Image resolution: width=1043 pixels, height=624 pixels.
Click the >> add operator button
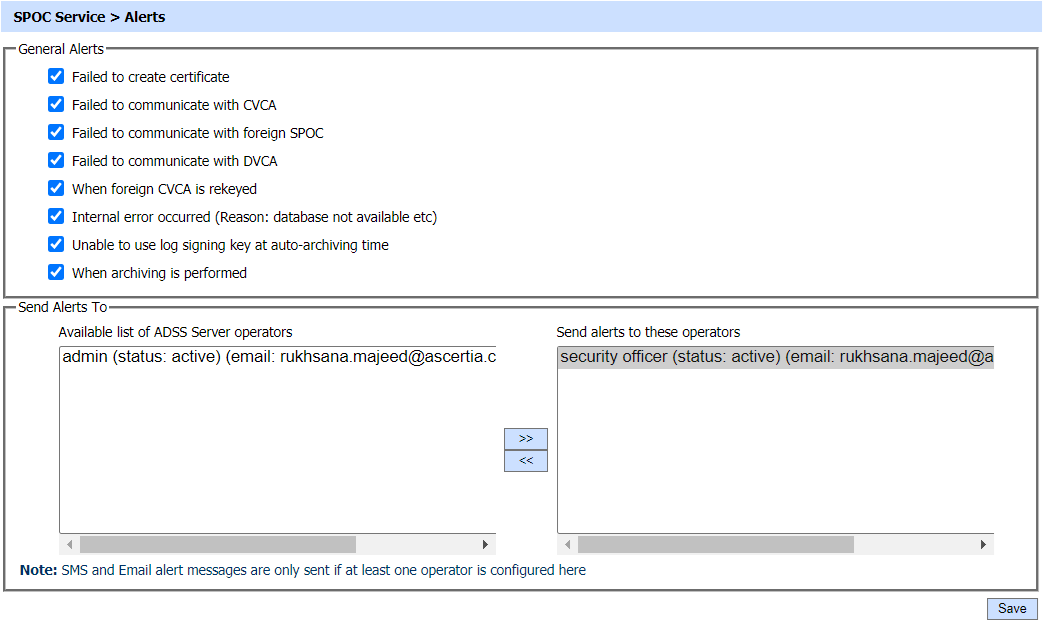click(526, 439)
